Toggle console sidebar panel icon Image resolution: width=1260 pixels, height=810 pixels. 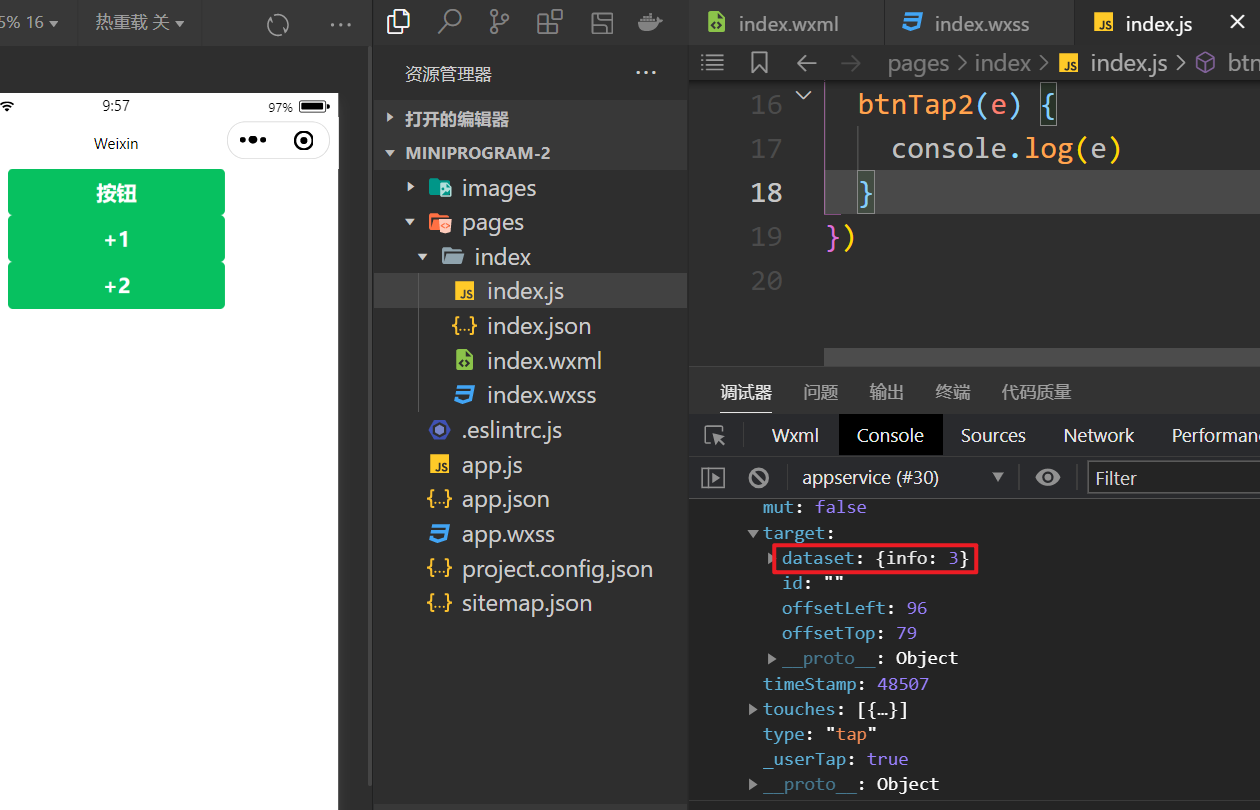[713, 478]
